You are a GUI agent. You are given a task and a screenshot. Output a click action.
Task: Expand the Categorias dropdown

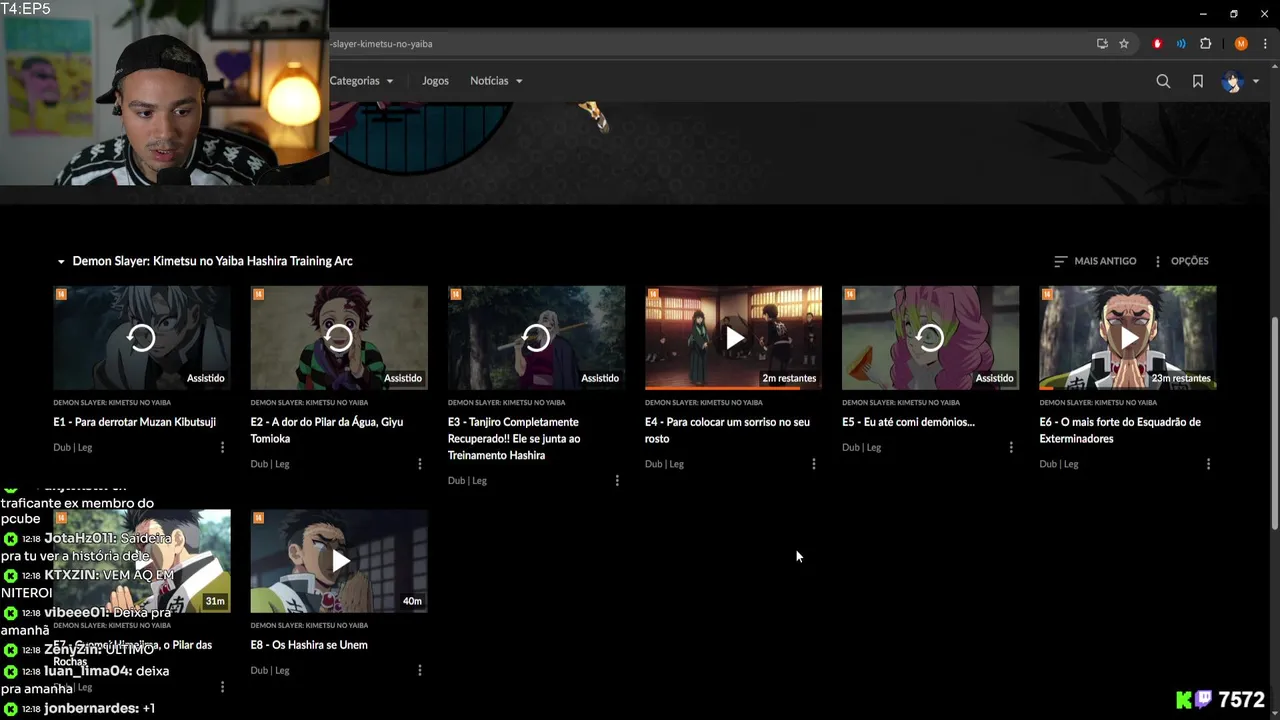(x=361, y=81)
